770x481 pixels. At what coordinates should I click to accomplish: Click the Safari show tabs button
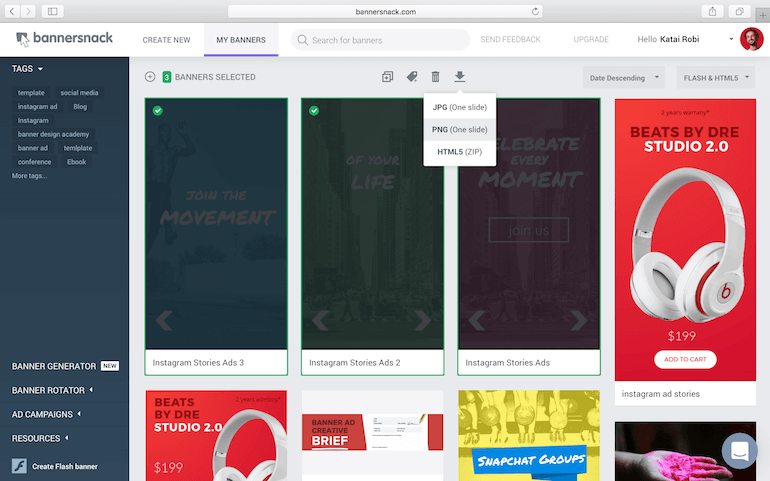click(x=739, y=11)
